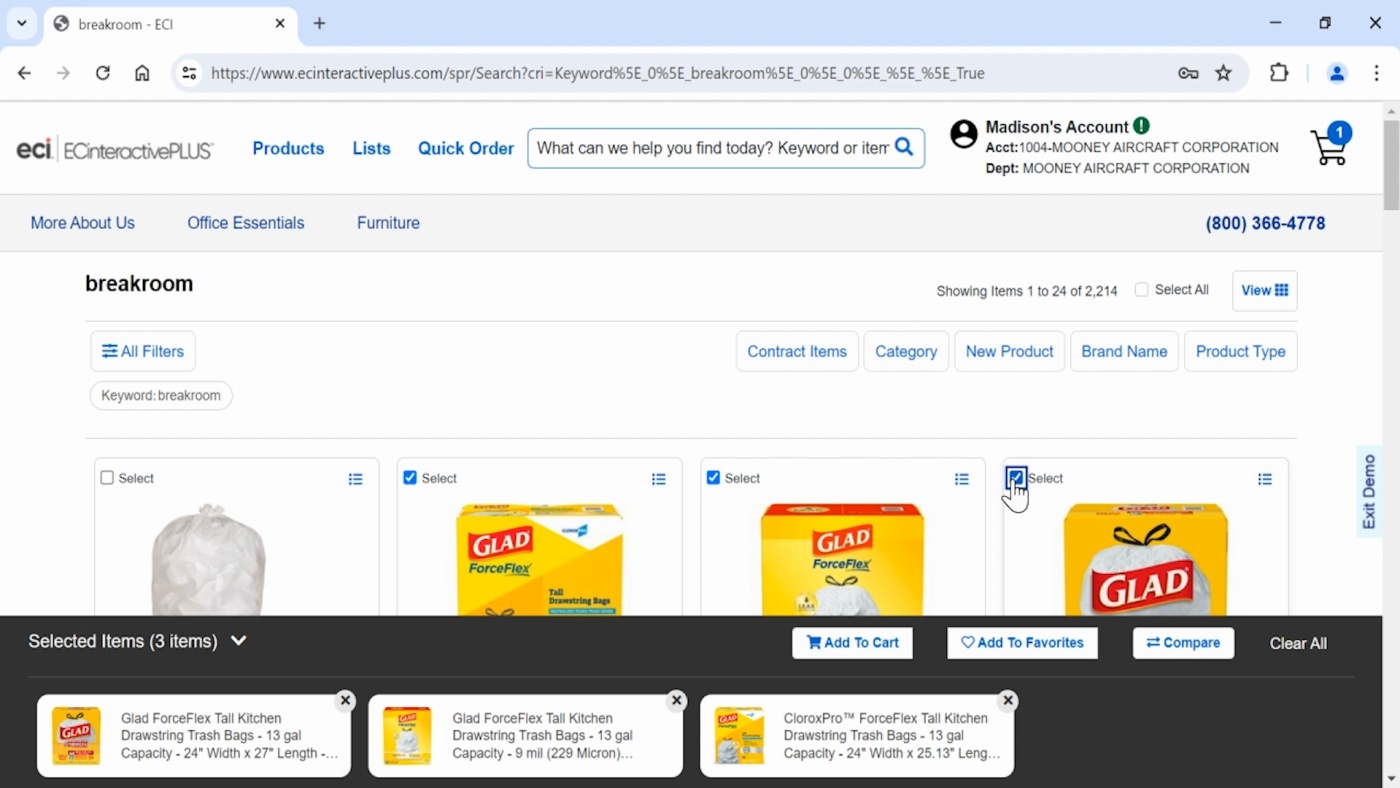
Task: Click Add To Cart button
Action: click(x=853, y=643)
